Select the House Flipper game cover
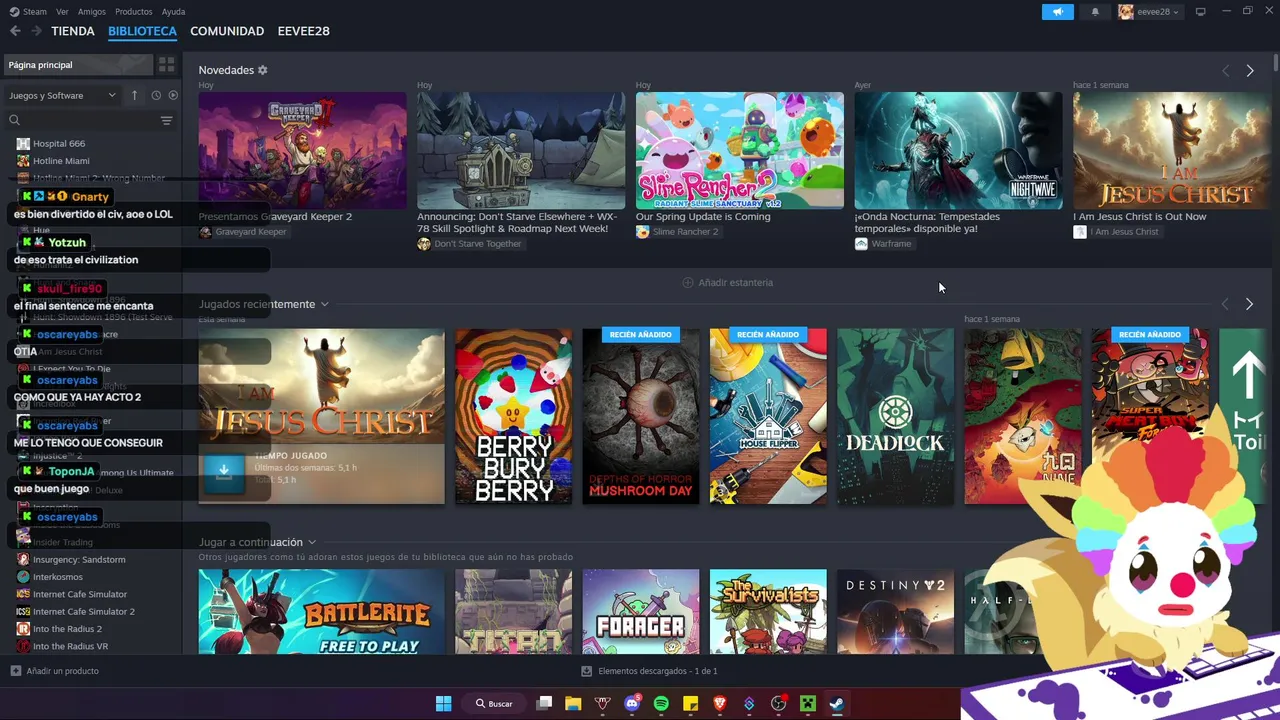1280x720 pixels. (768, 416)
